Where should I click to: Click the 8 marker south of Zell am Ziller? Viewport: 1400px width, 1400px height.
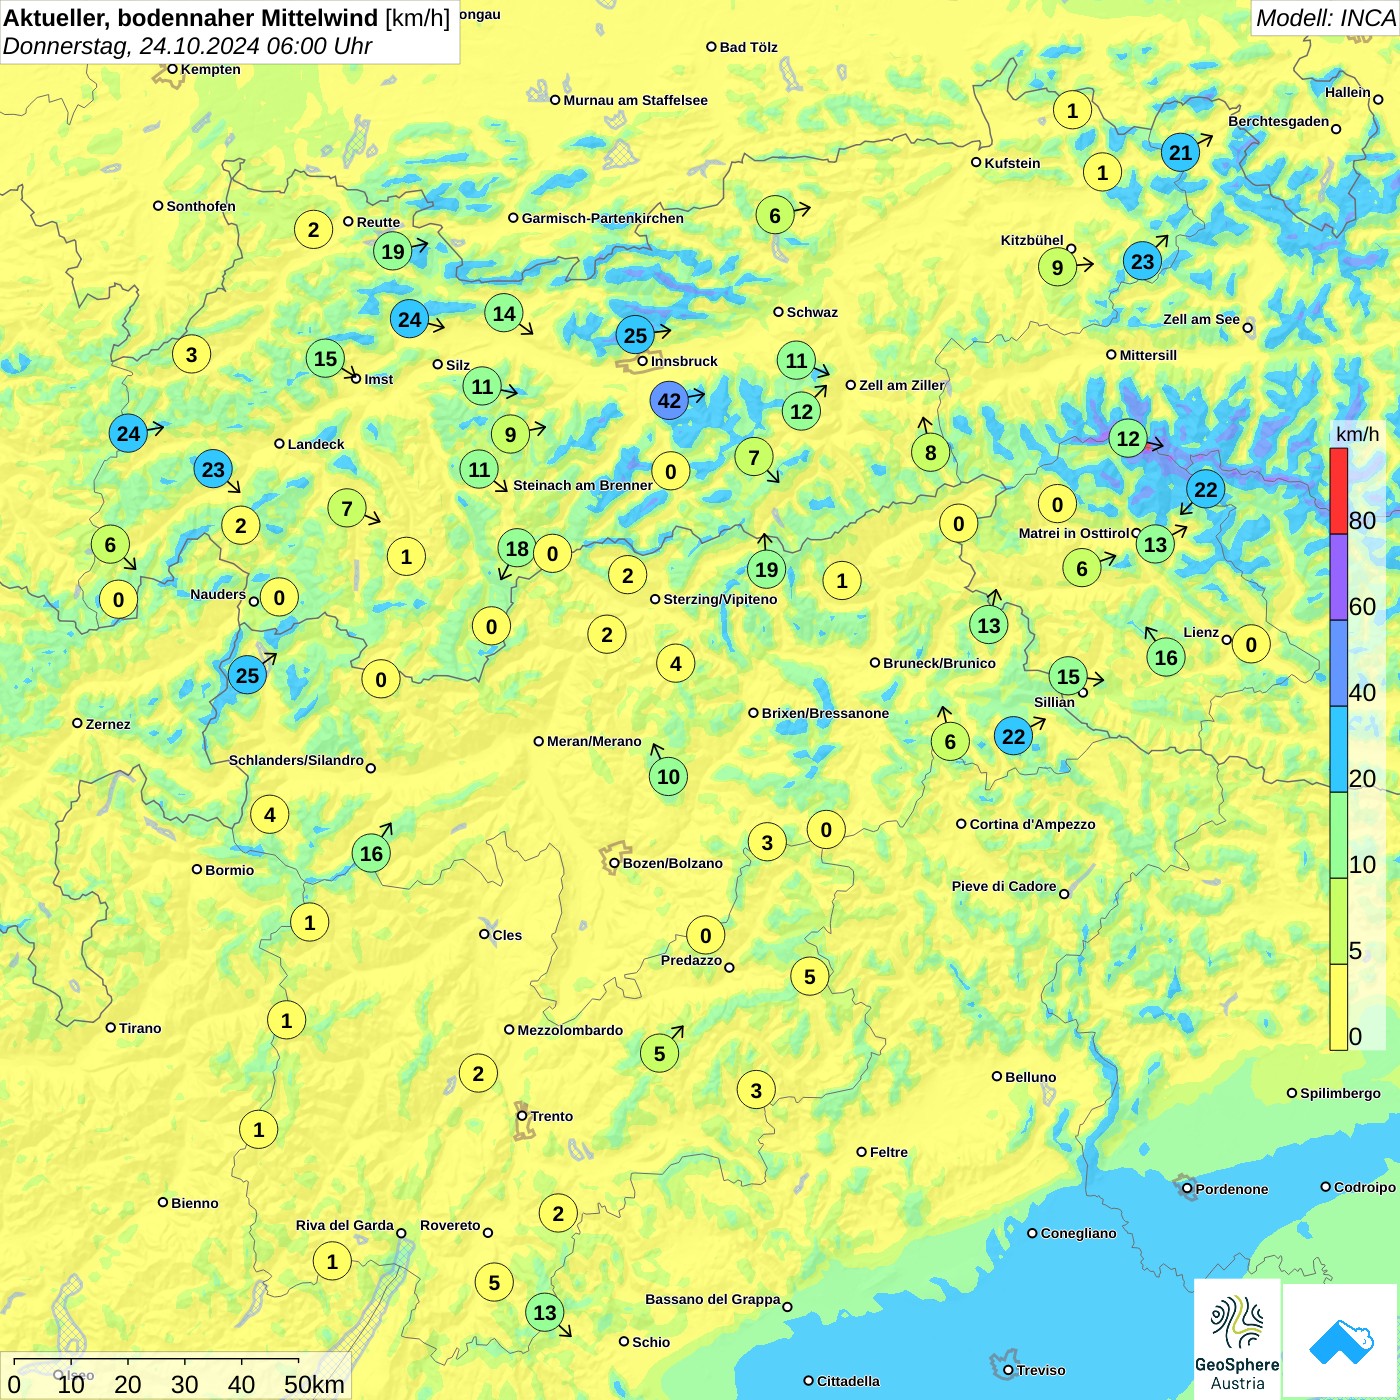tap(930, 452)
